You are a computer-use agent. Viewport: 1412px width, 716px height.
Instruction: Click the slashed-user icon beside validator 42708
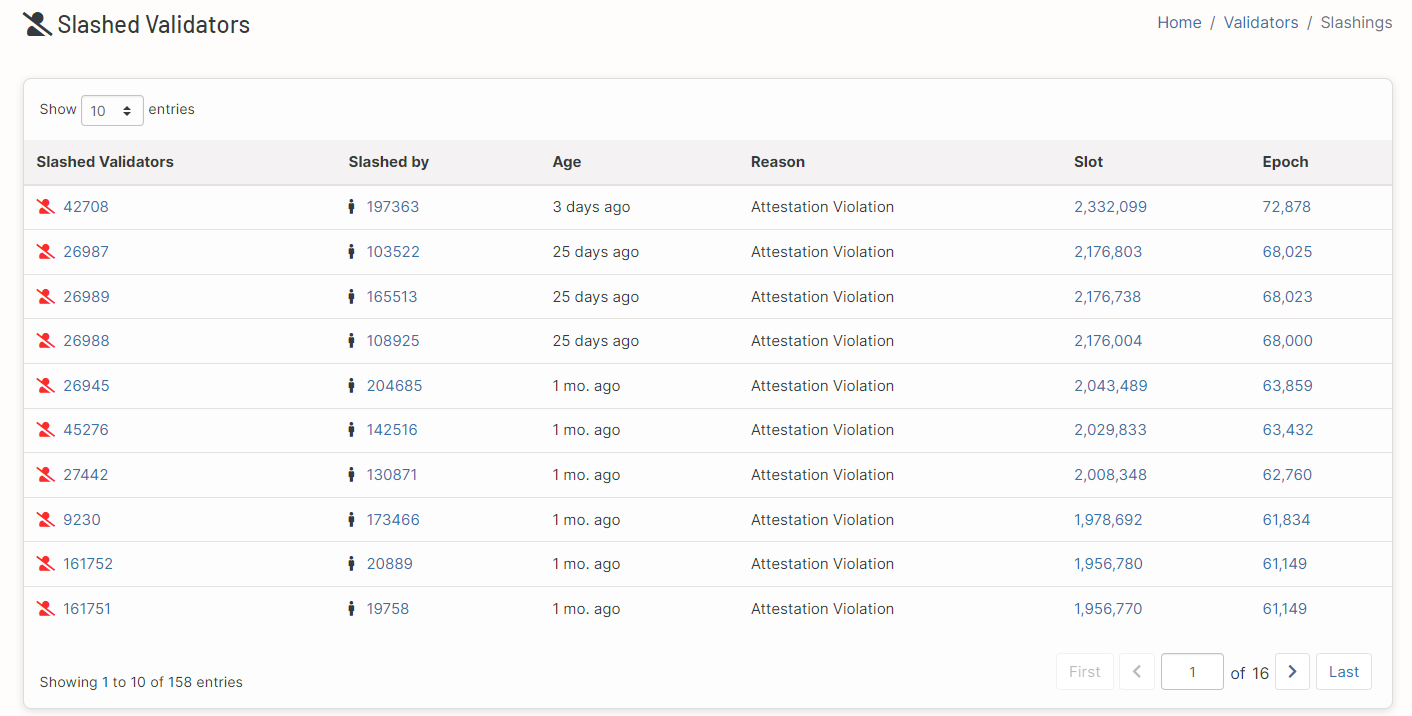click(45, 207)
